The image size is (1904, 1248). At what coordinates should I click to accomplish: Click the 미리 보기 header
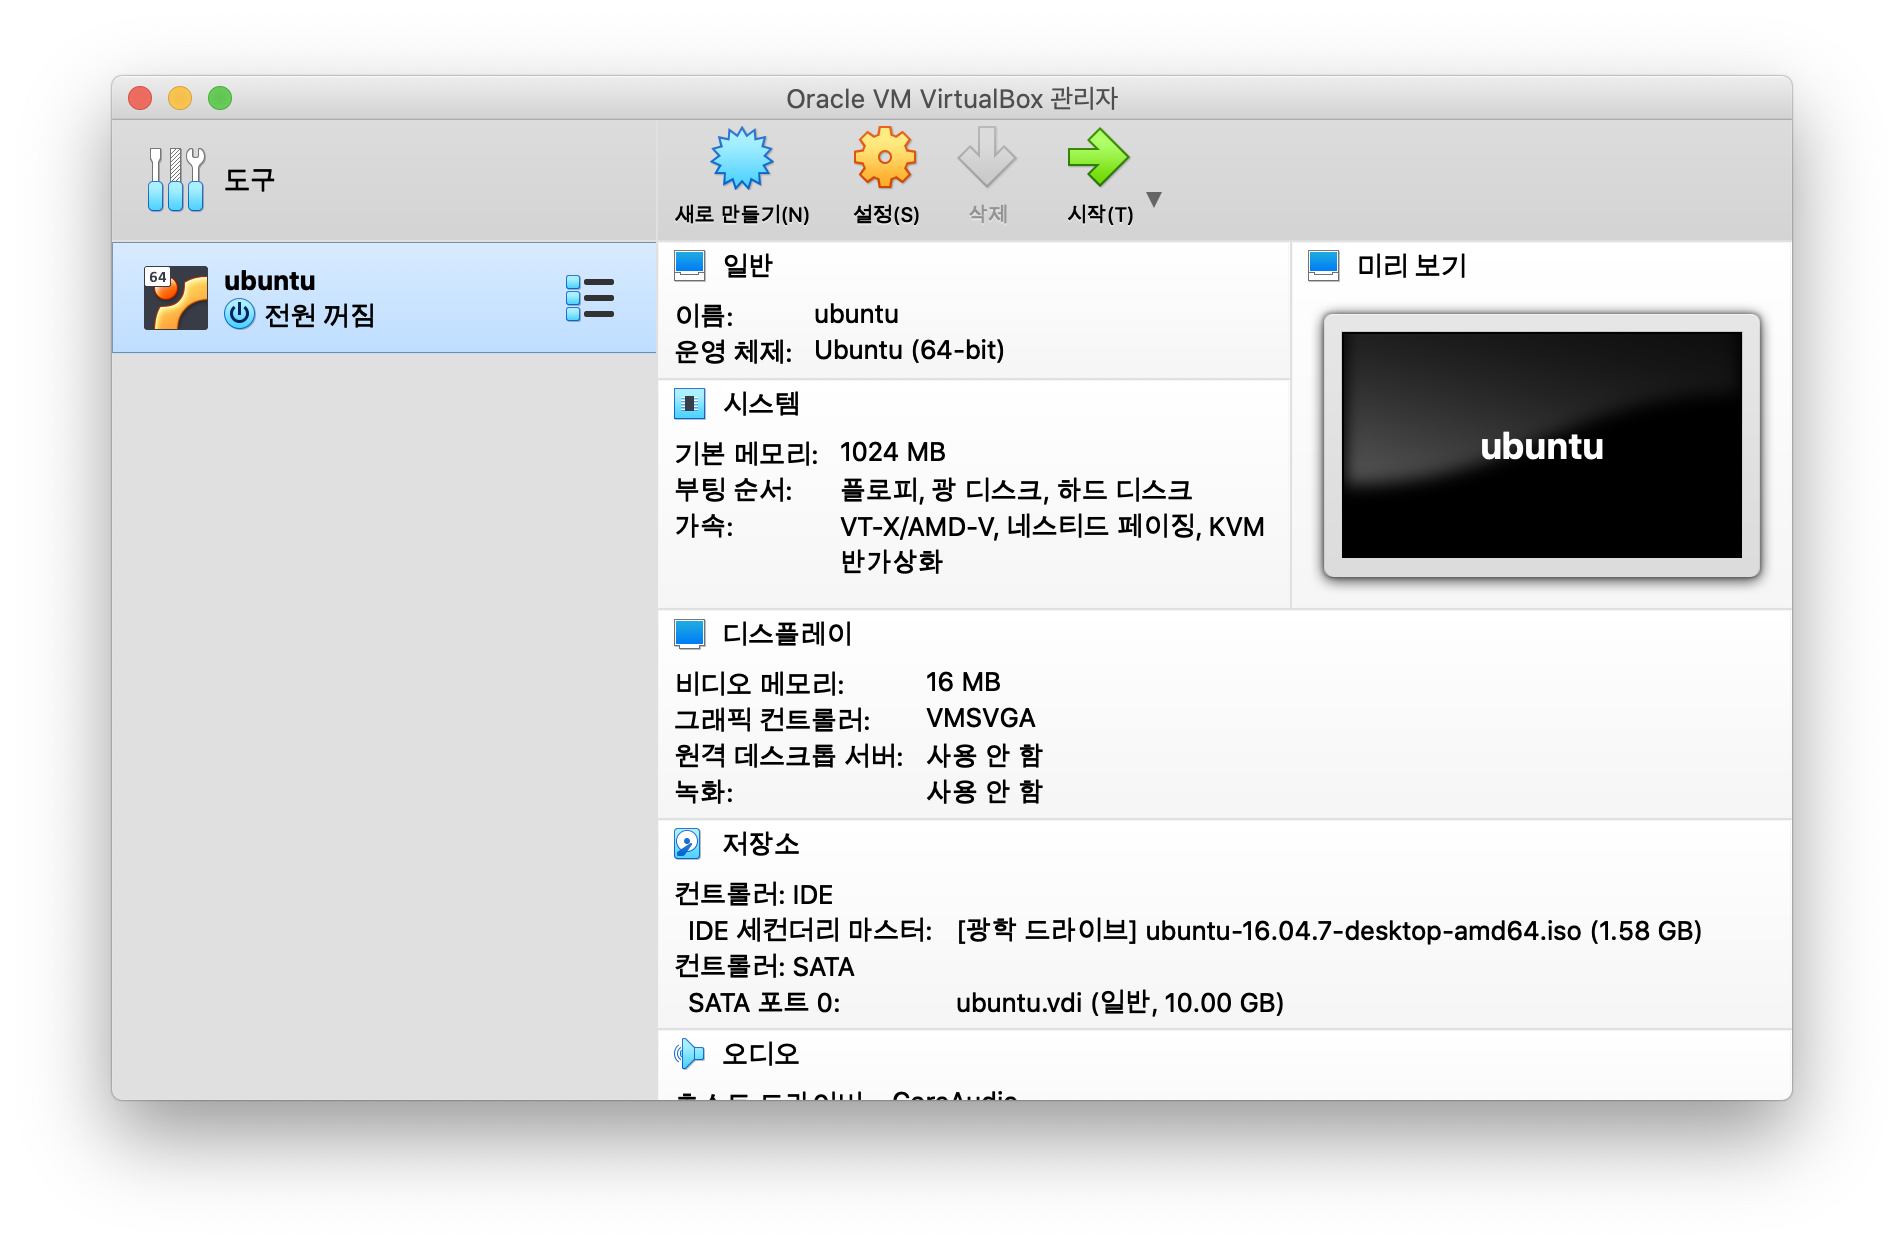click(x=1411, y=266)
